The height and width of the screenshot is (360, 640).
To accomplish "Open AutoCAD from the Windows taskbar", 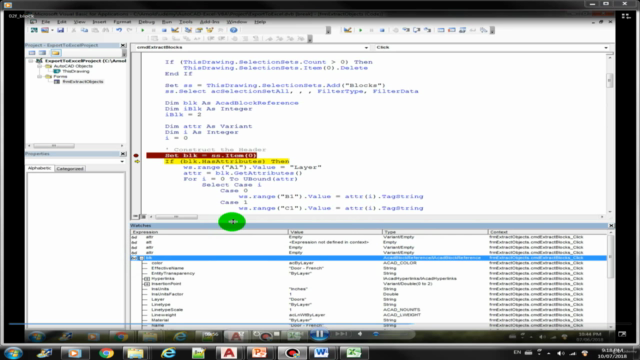I will (x=229, y=353).
